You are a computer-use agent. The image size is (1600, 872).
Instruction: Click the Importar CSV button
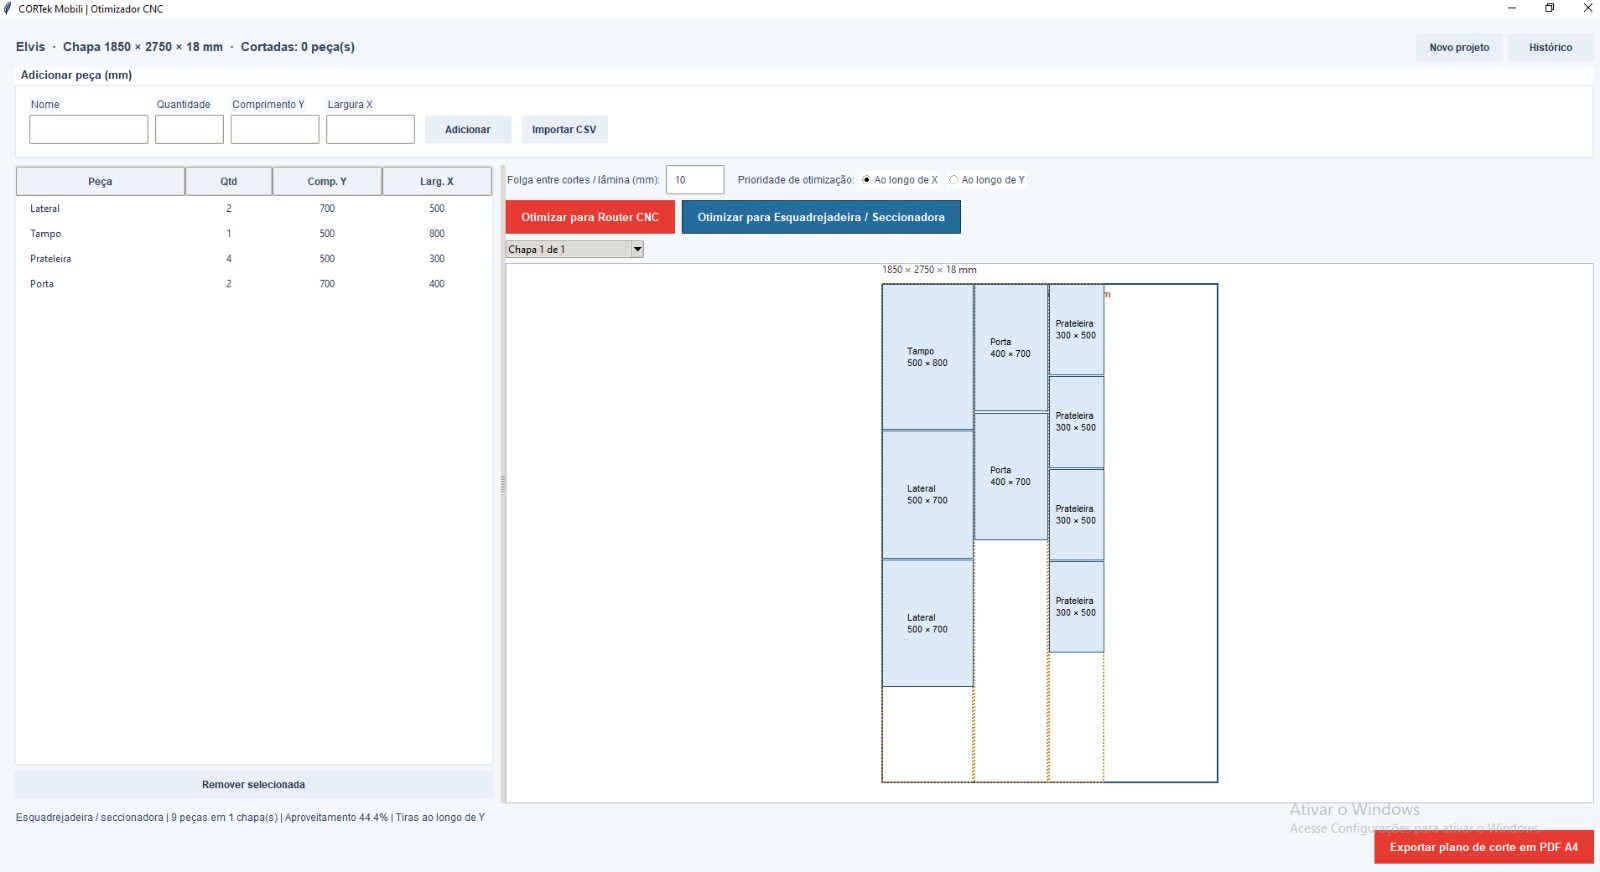[x=564, y=130]
